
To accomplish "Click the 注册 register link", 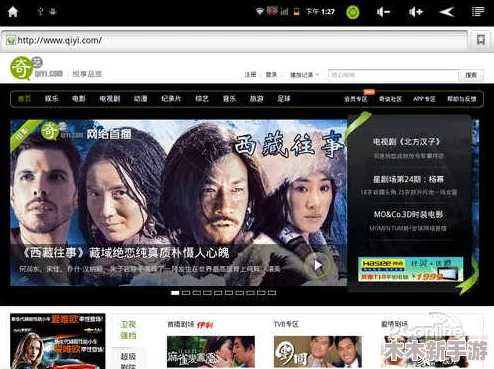I will click(250, 74).
